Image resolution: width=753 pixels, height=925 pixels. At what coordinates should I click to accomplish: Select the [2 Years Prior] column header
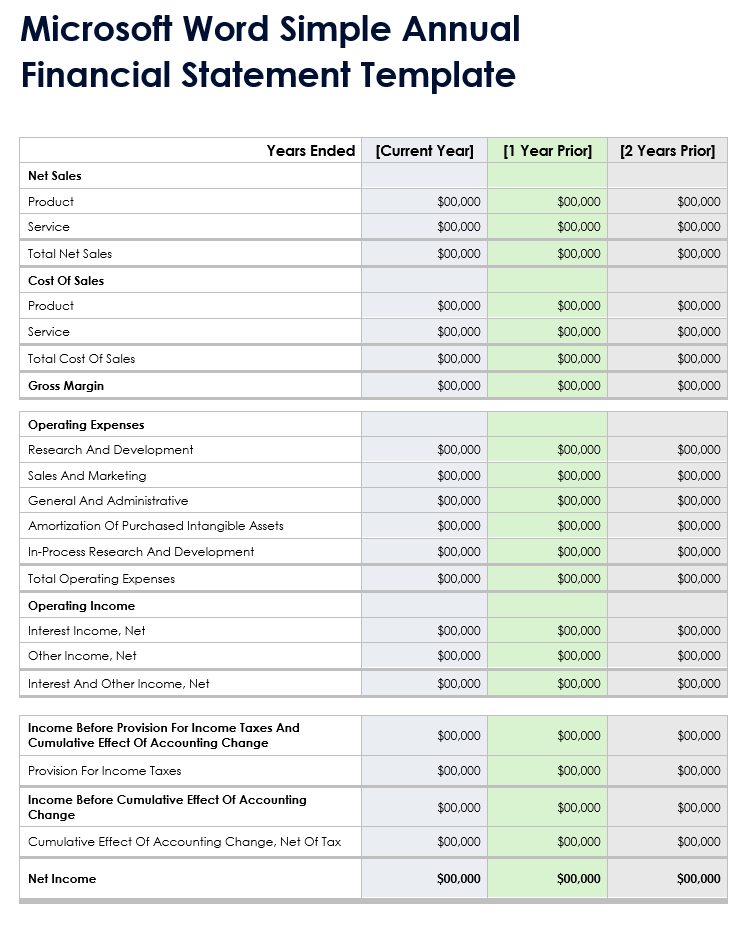coord(667,151)
